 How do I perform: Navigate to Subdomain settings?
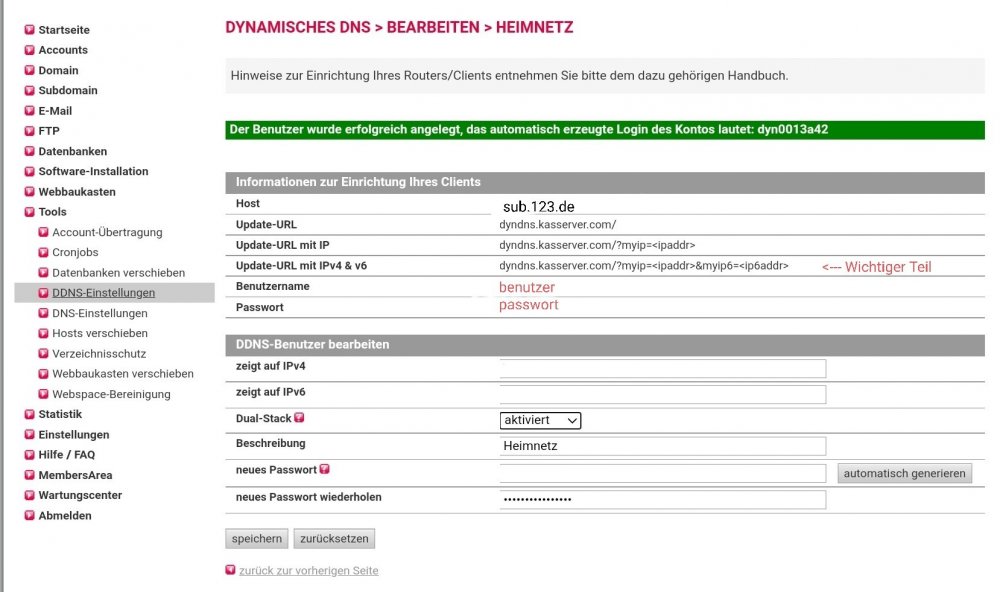(68, 91)
